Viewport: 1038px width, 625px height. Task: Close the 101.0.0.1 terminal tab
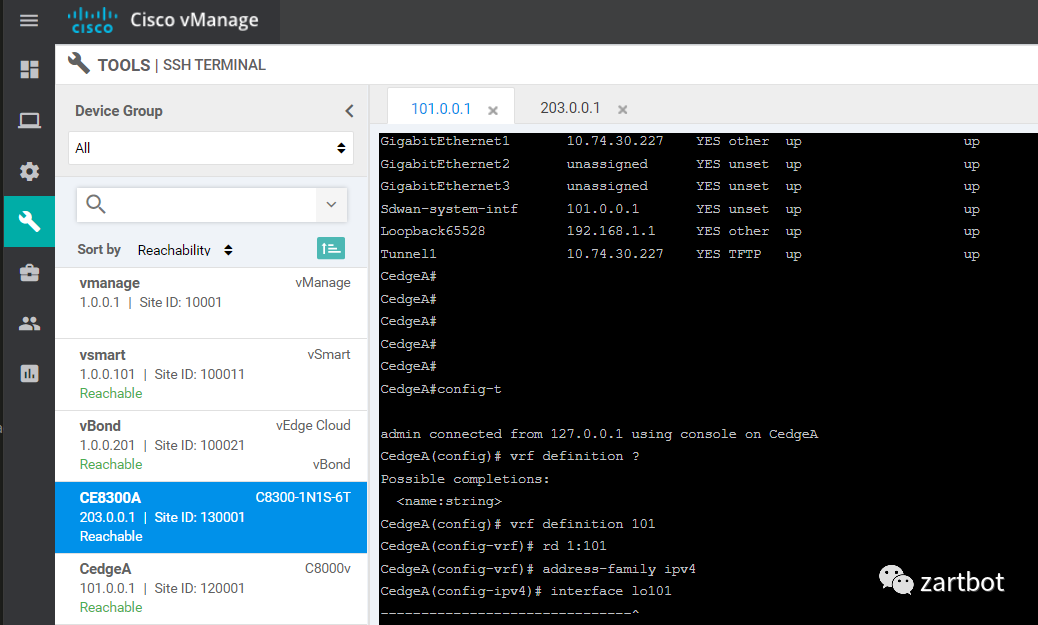[x=493, y=110]
